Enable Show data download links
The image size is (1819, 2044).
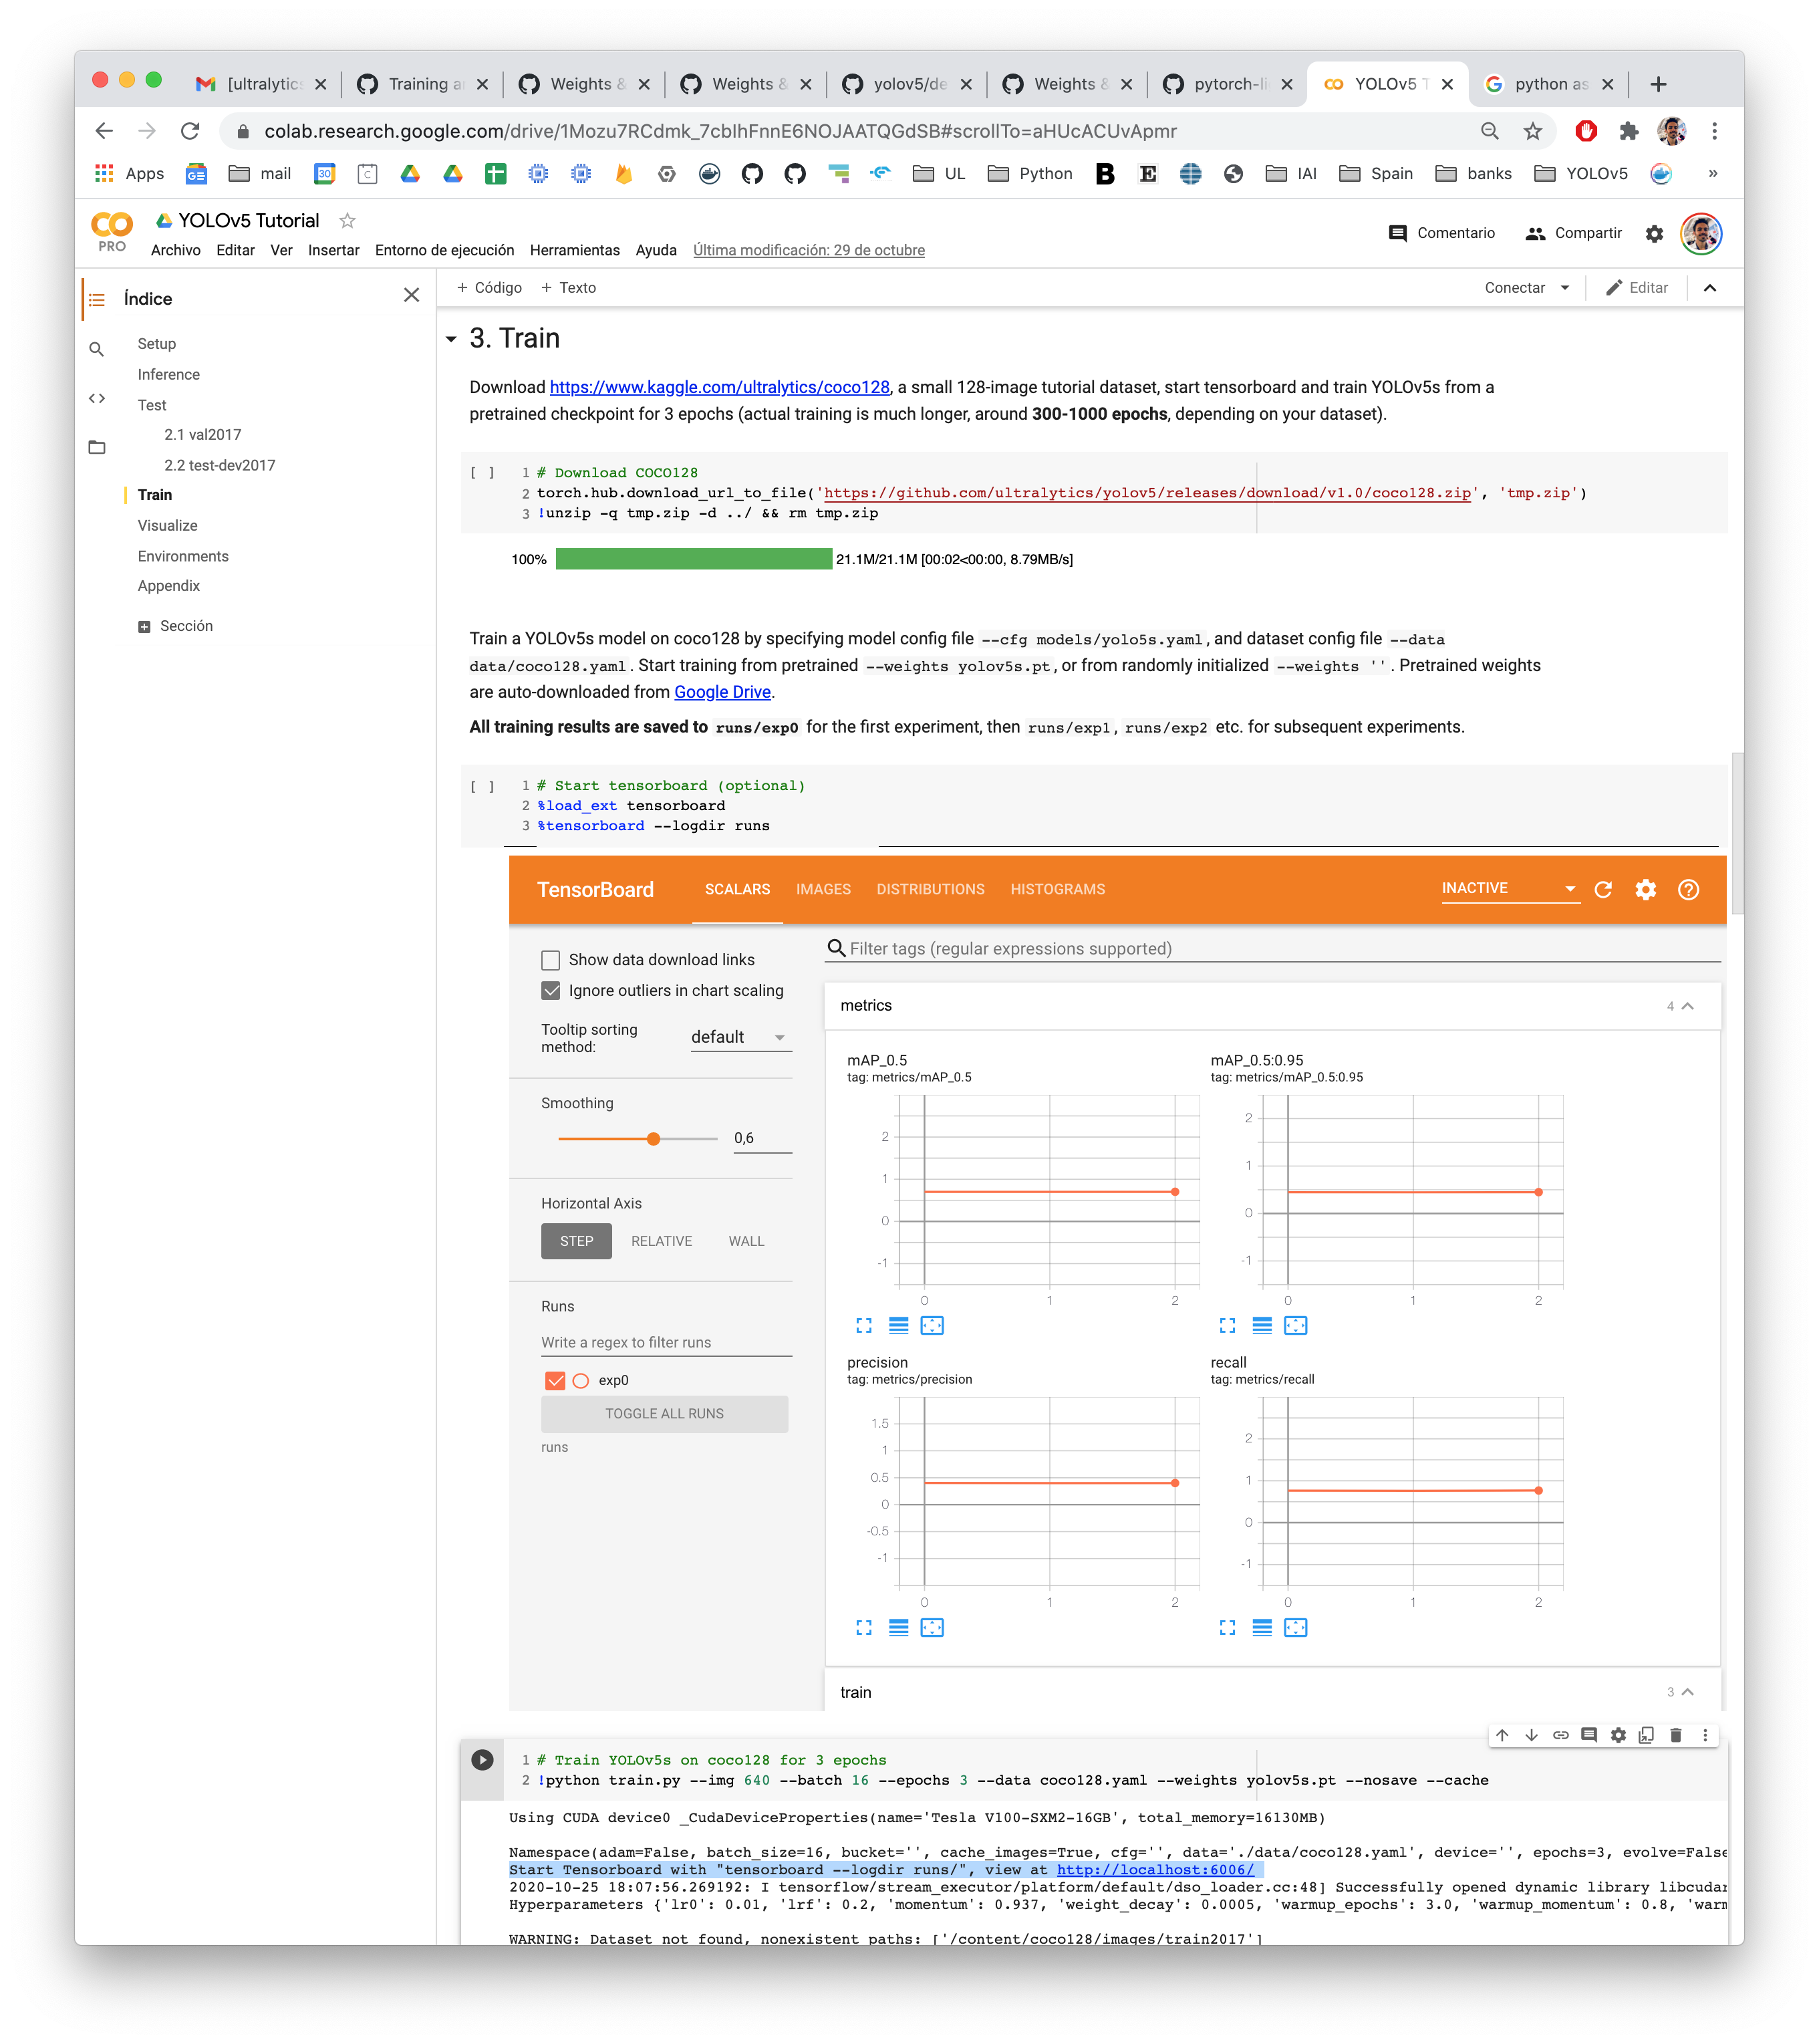pos(550,960)
